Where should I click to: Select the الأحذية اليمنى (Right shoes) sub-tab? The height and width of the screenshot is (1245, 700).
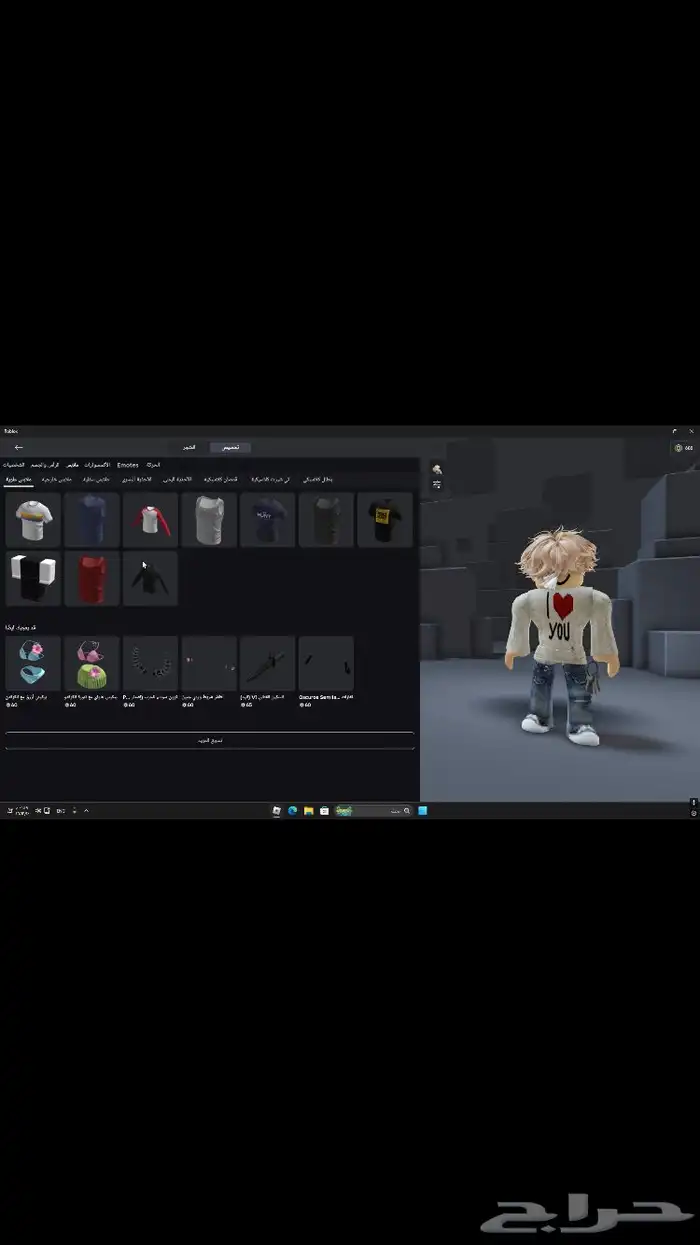(176, 479)
